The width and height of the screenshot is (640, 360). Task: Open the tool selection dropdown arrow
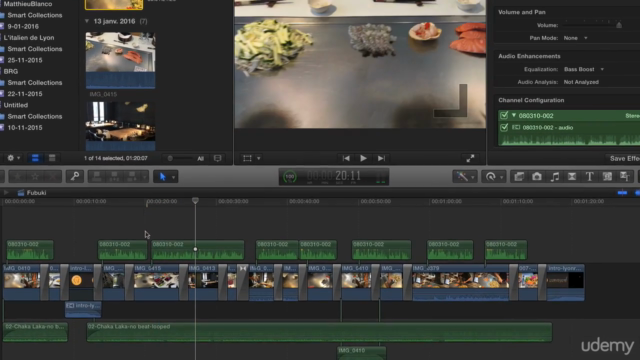[173, 177]
